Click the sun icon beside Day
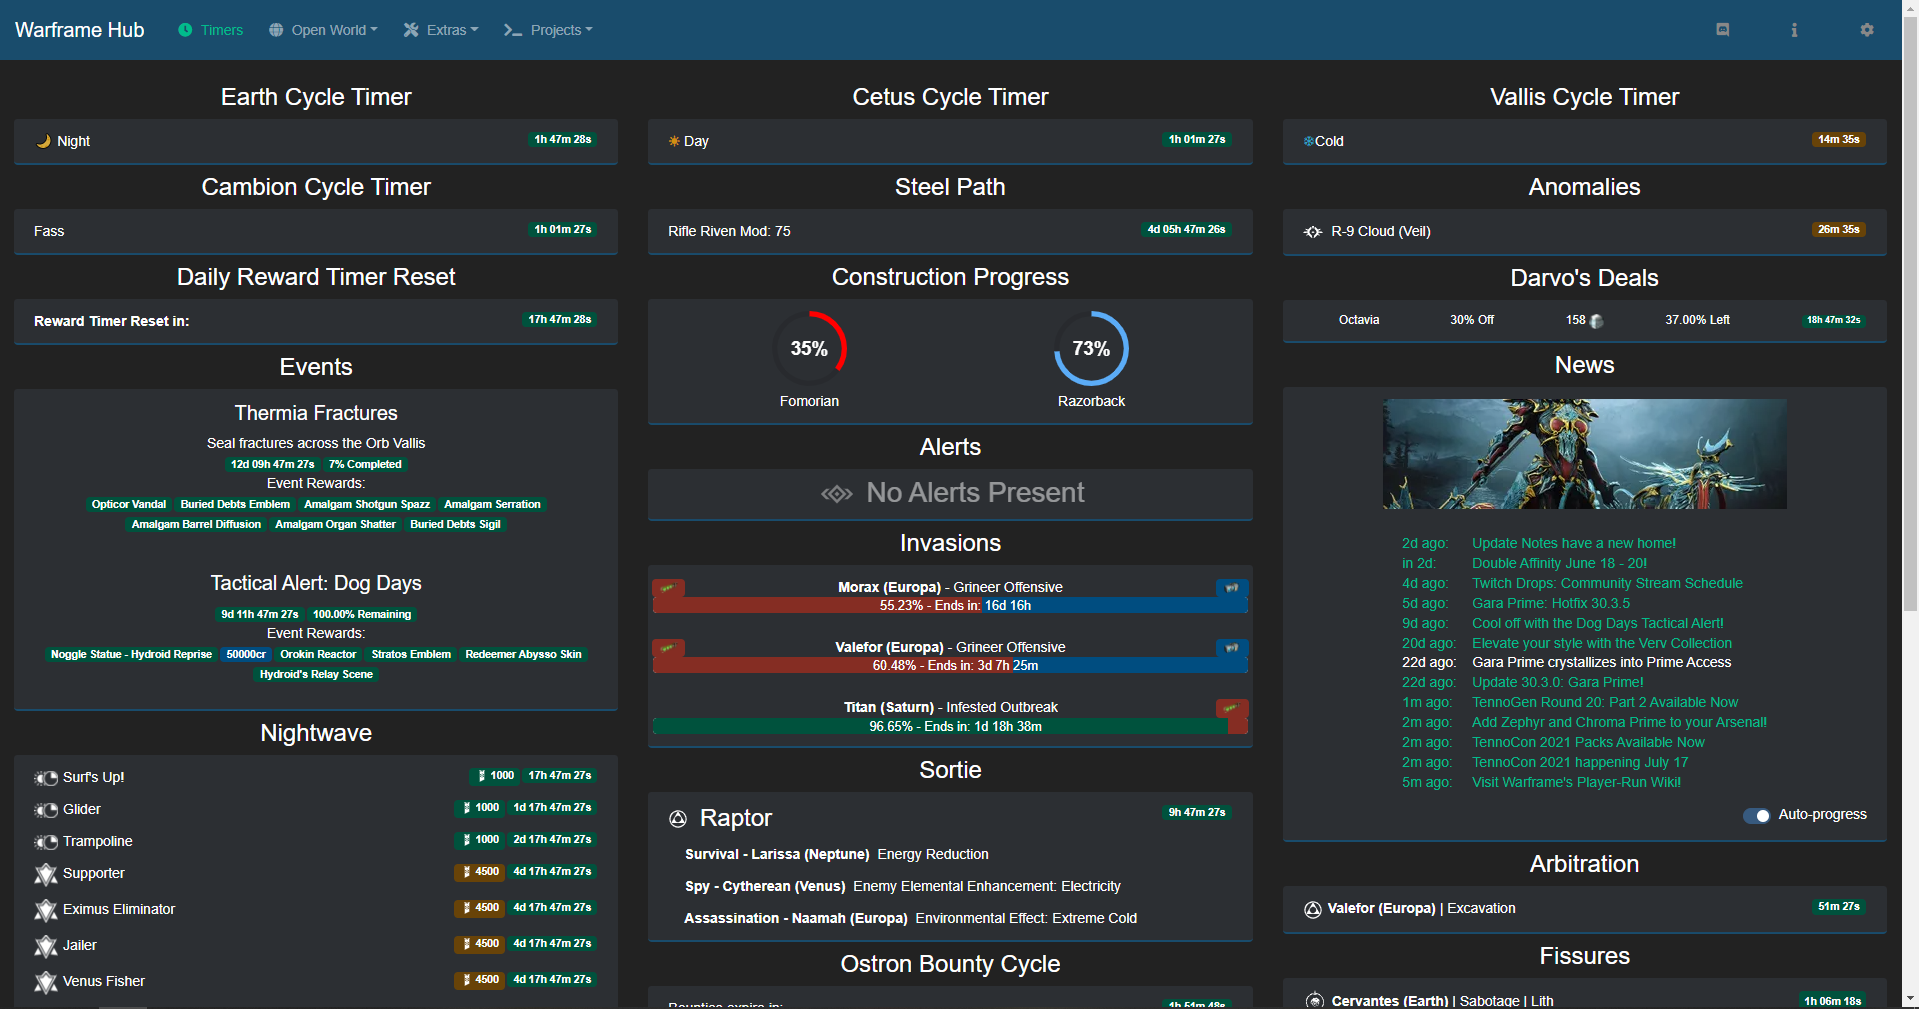This screenshot has width=1919, height=1009. (674, 141)
